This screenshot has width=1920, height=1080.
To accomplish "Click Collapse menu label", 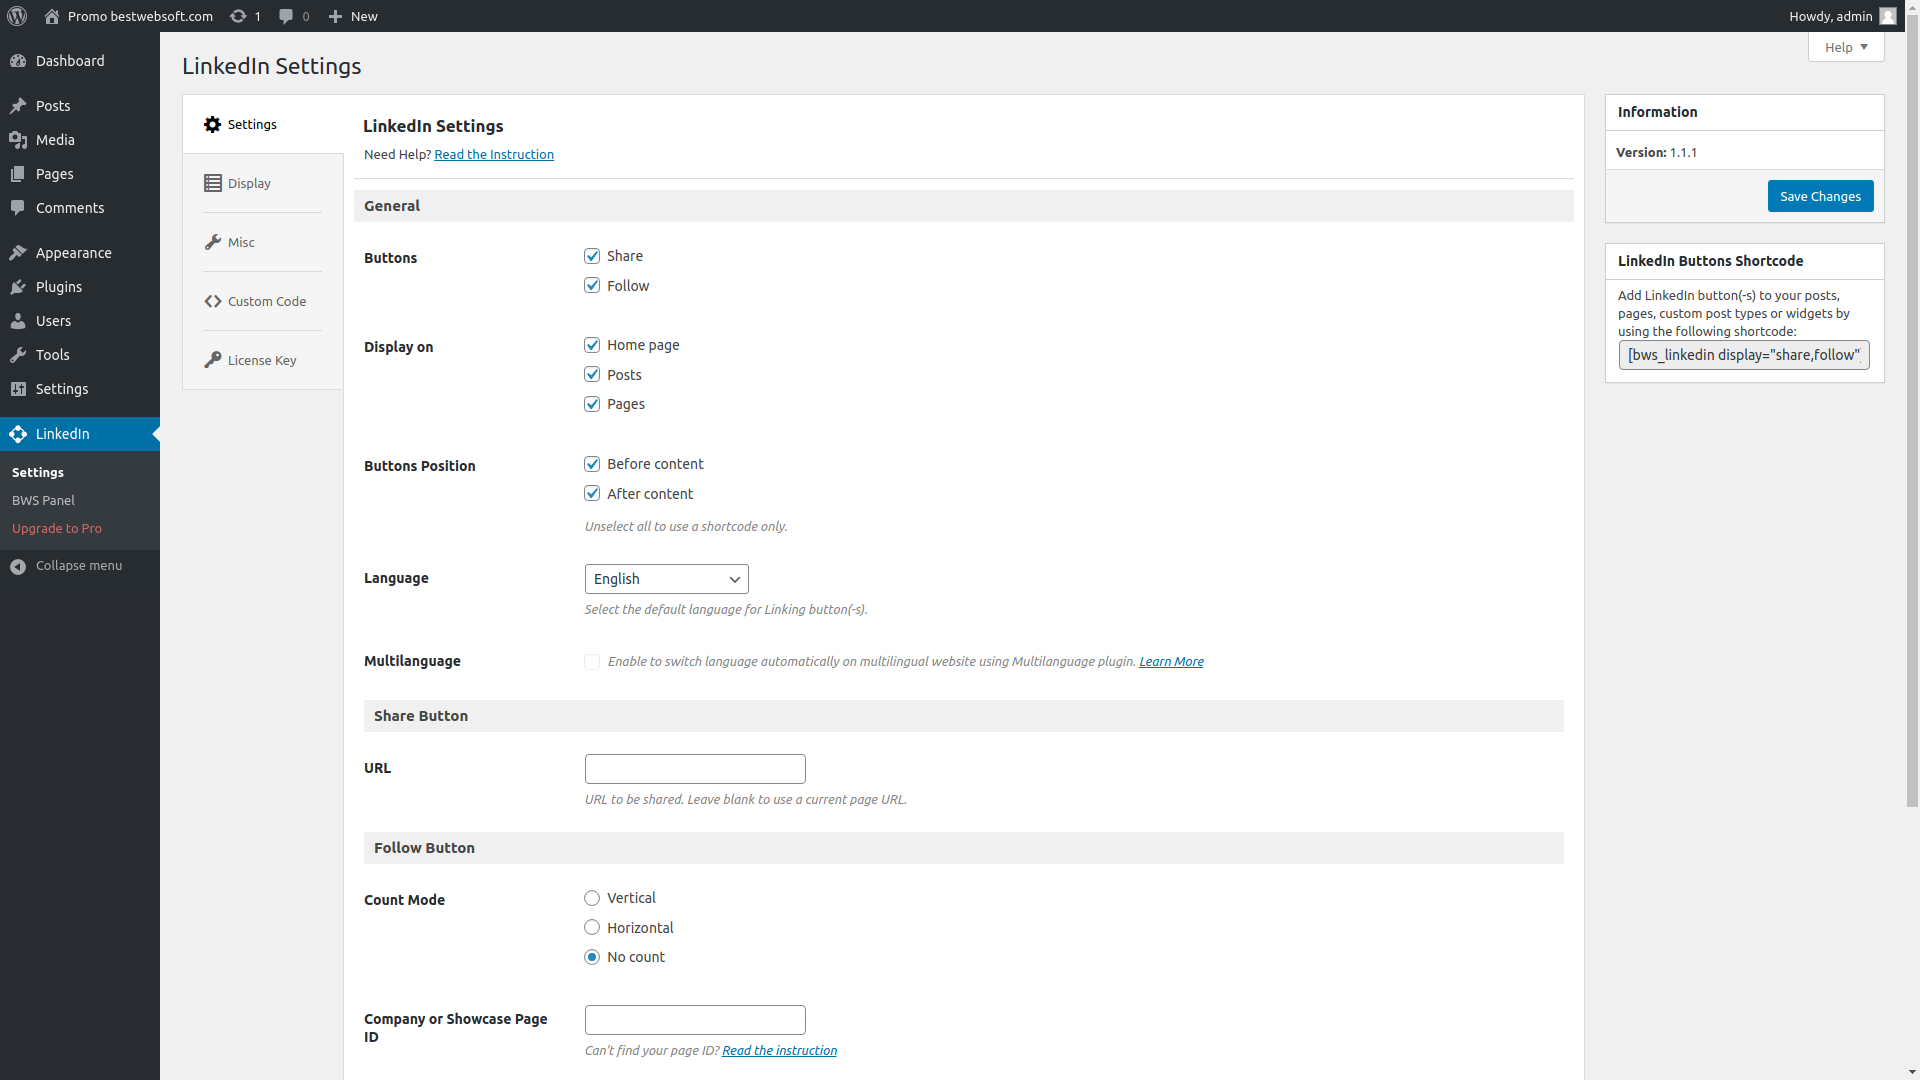I will (79, 565).
